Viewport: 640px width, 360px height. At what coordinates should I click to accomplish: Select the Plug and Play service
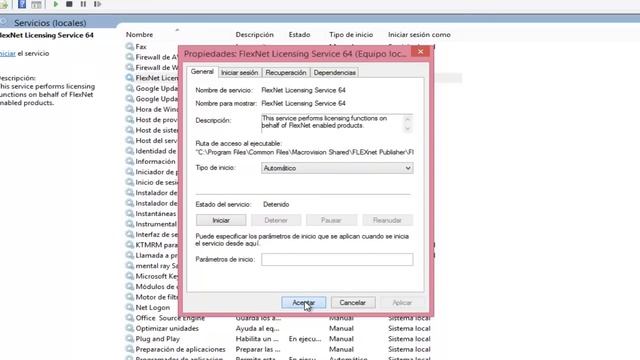click(x=158, y=339)
